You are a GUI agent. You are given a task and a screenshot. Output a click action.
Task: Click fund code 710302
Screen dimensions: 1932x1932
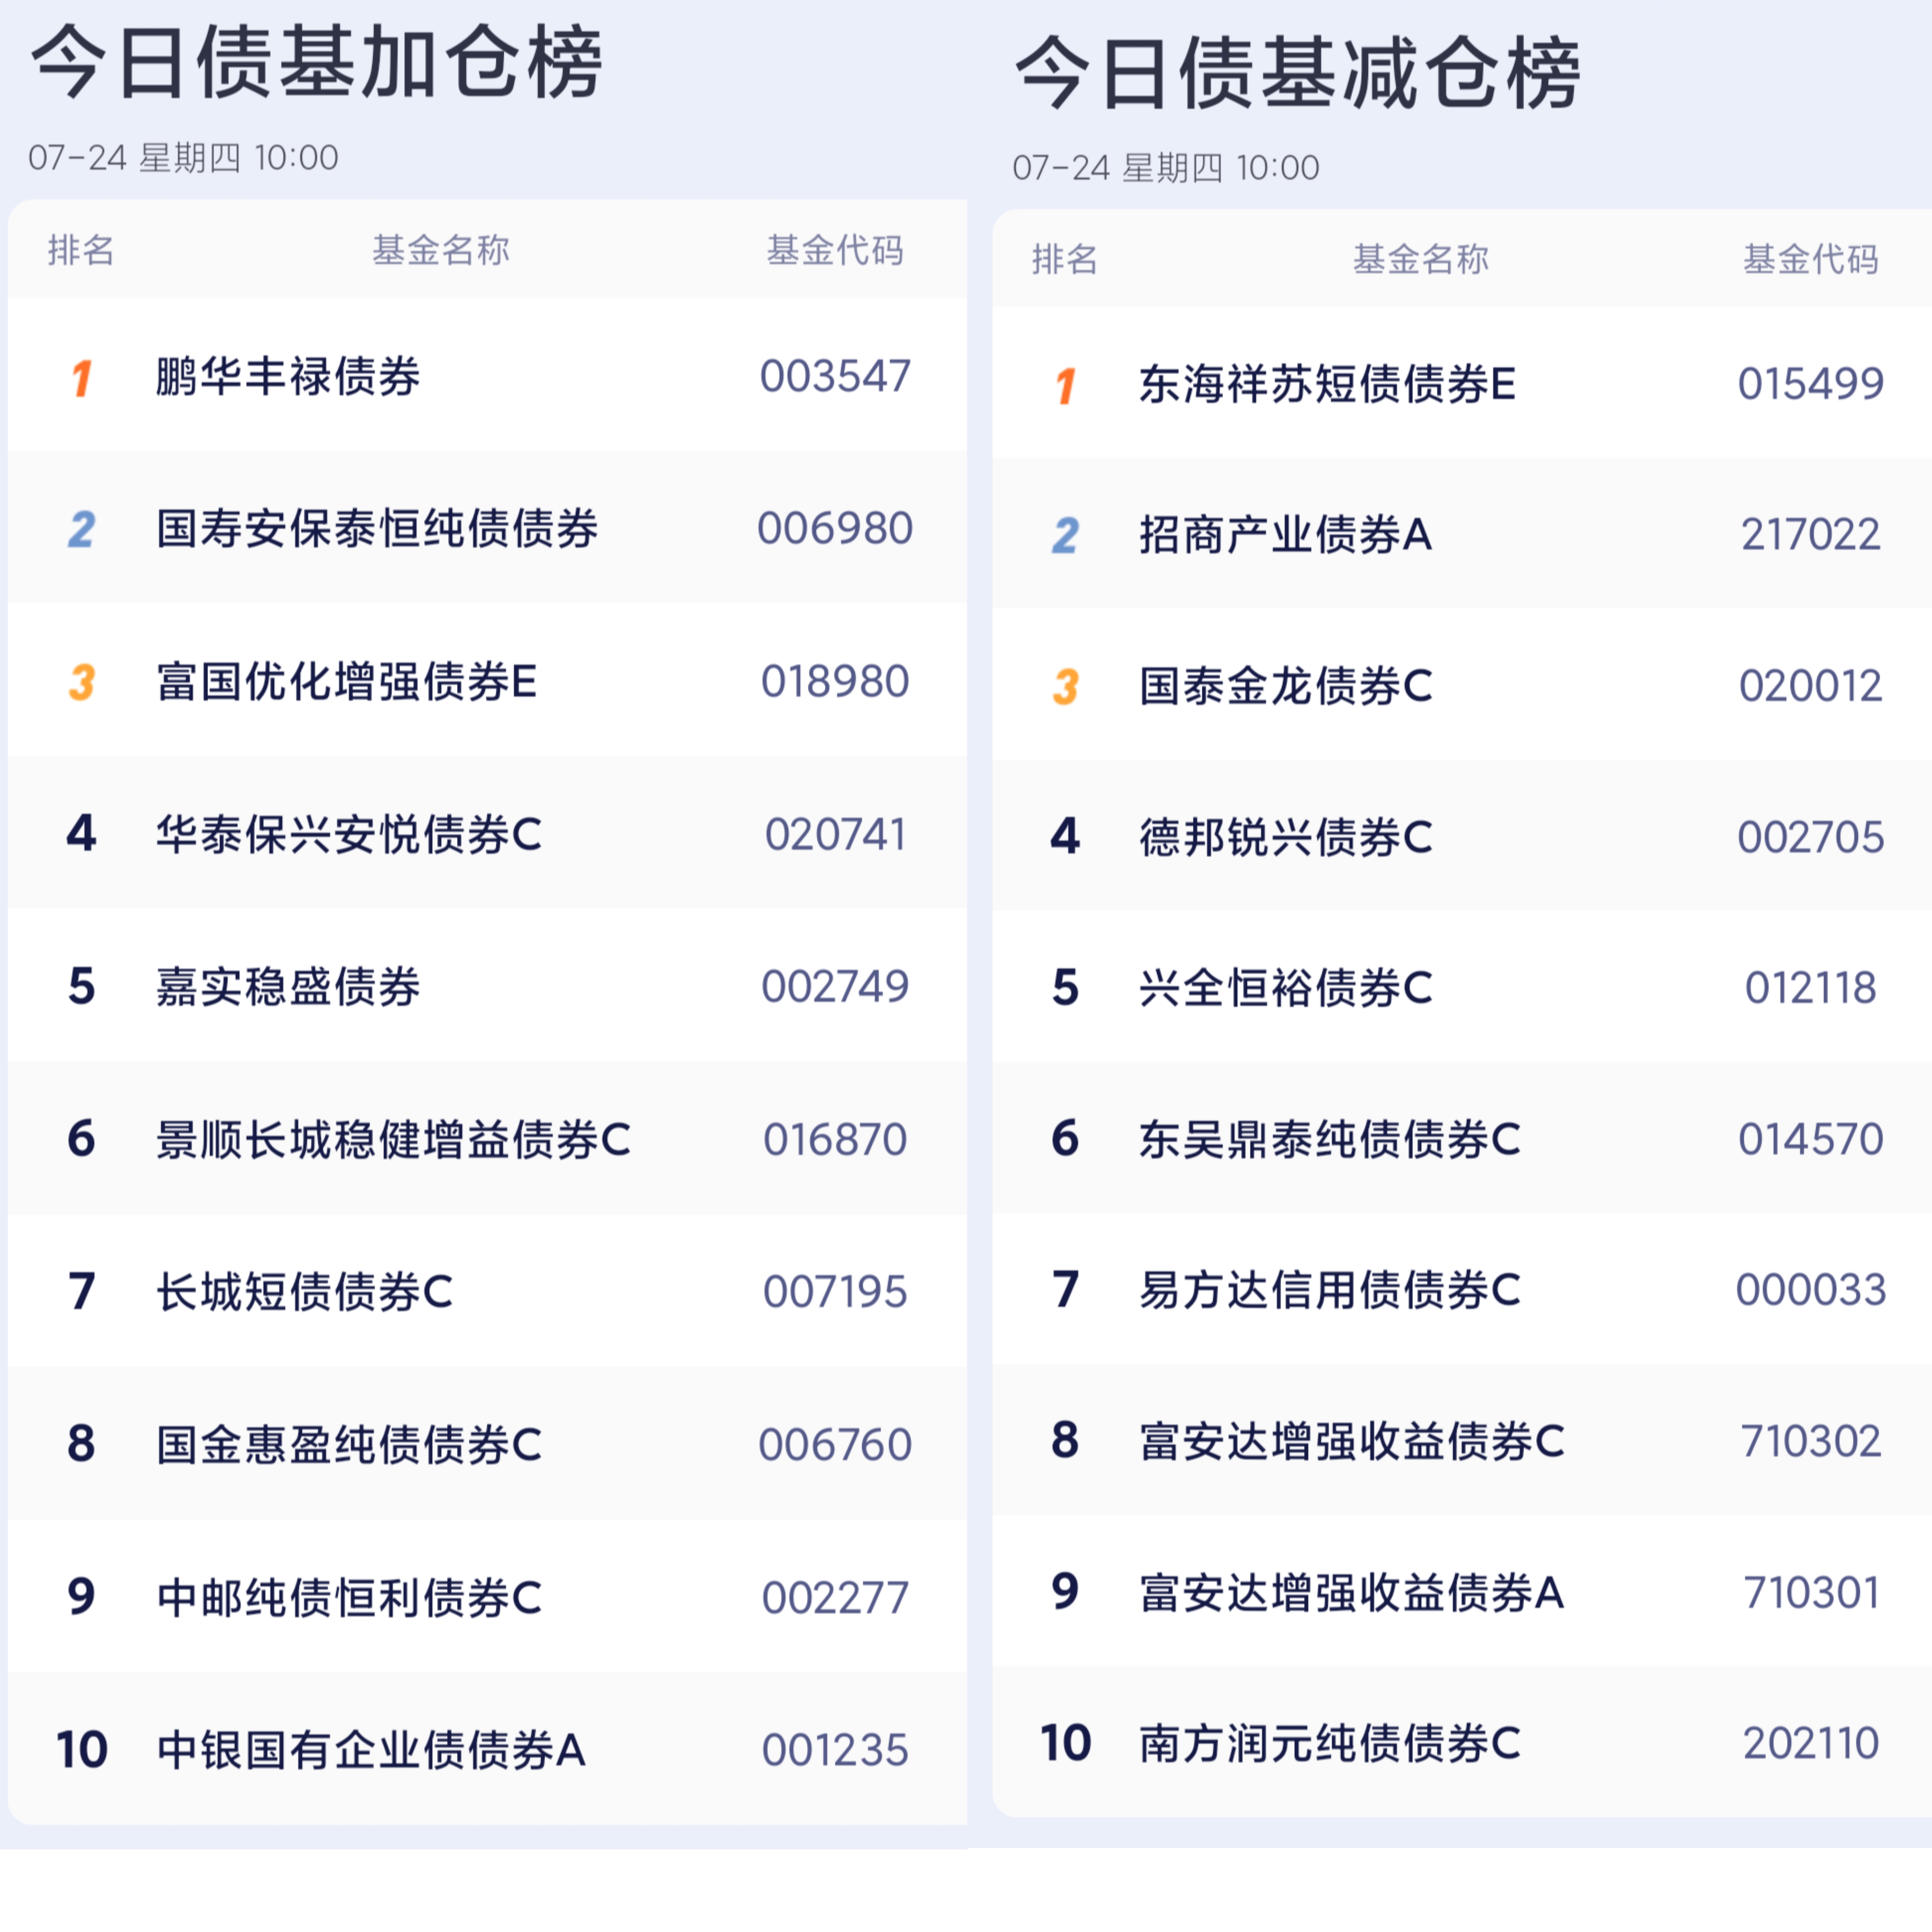tap(1810, 1441)
